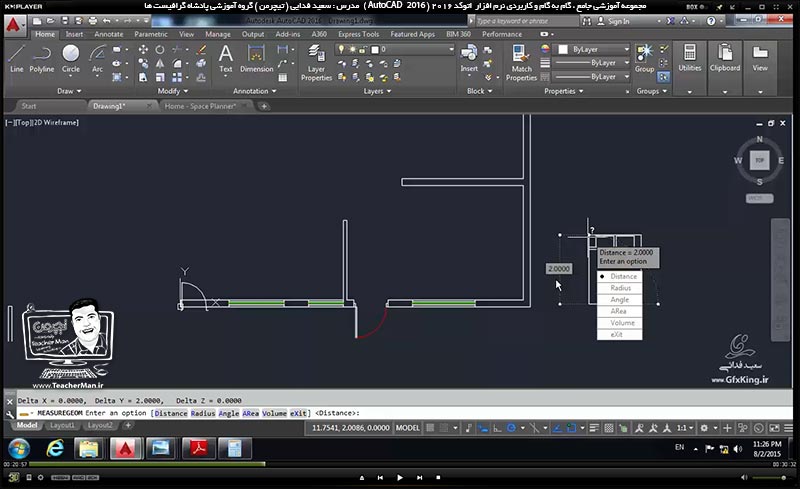Expand the Draw panel
The image size is (800, 489).
pyautogui.click(x=69, y=91)
